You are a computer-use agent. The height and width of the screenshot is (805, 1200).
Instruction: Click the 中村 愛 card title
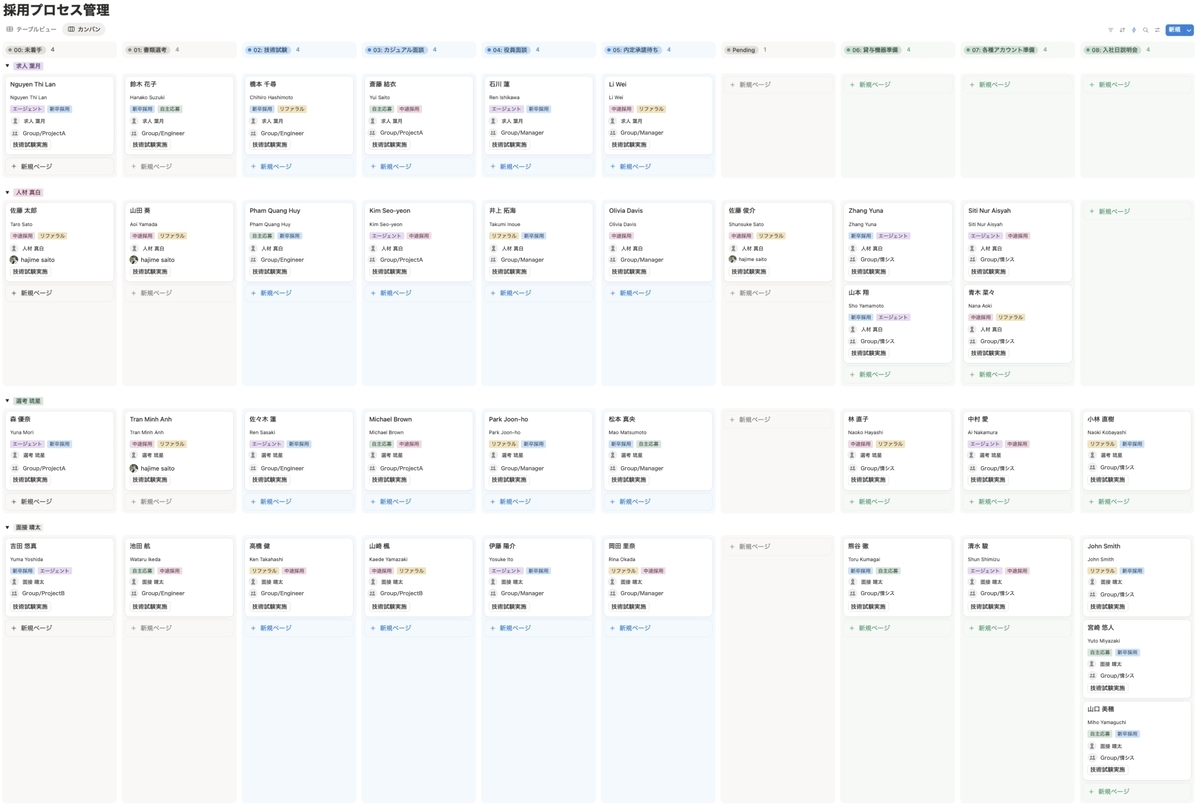(978, 420)
